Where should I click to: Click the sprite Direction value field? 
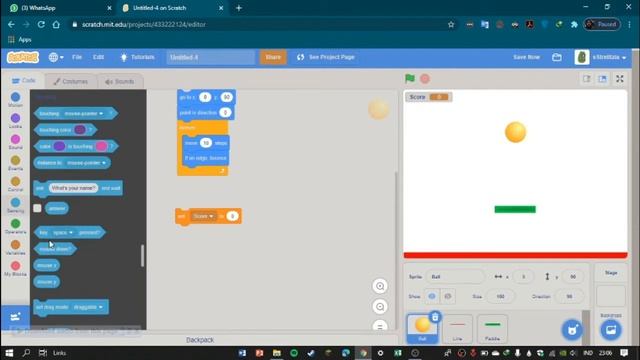[569, 296]
